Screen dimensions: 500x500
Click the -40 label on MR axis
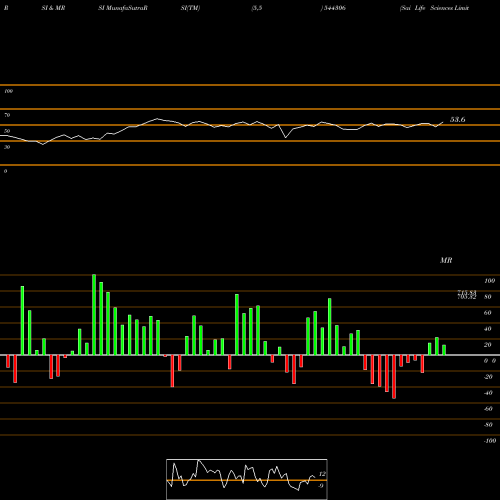[488, 393]
